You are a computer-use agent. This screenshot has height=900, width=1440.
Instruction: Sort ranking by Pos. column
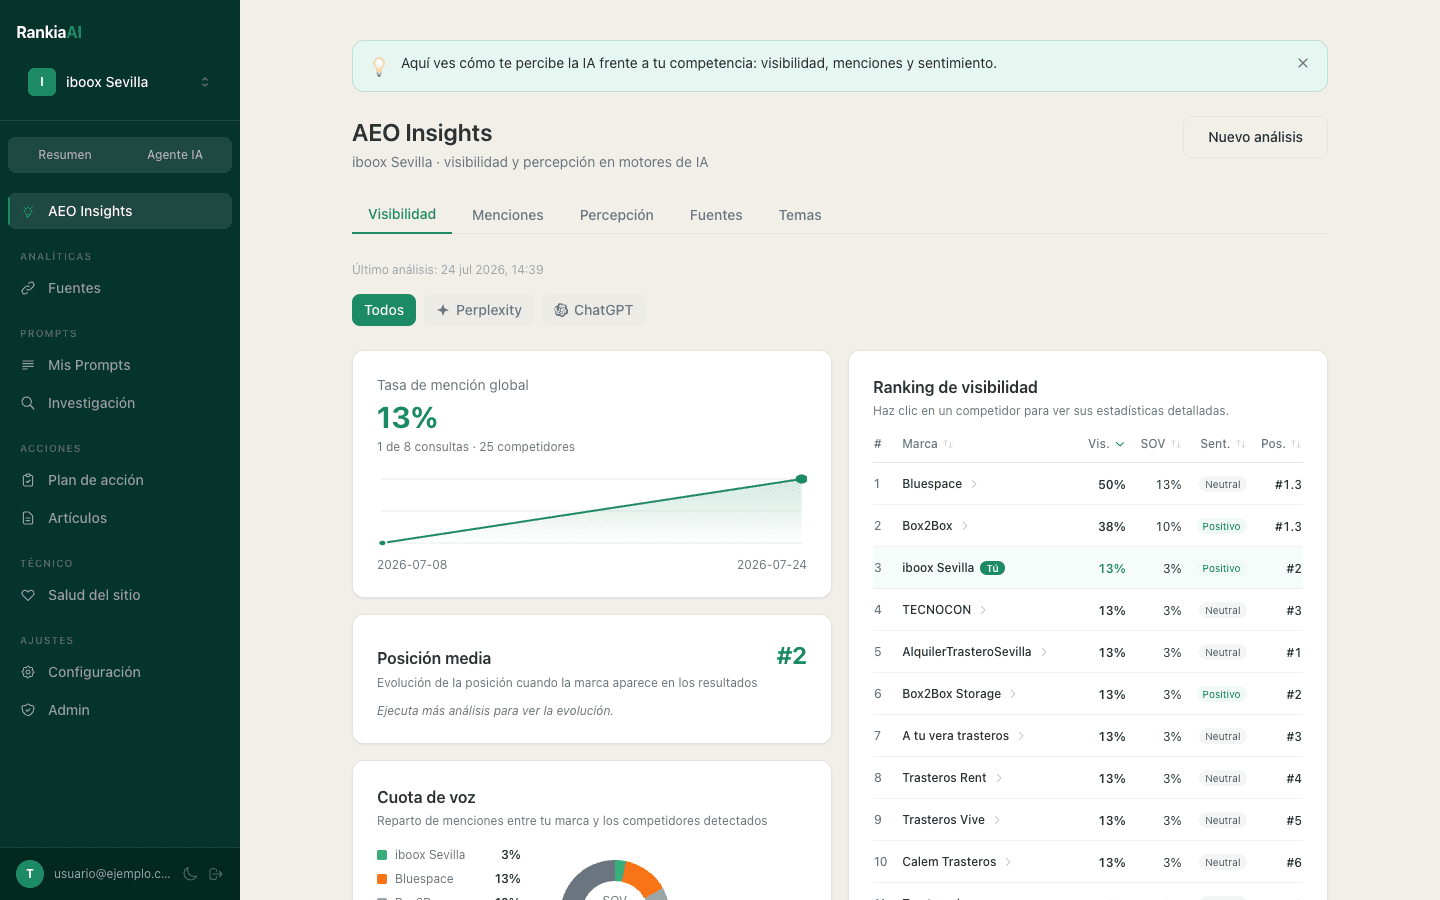pos(1281,444)
